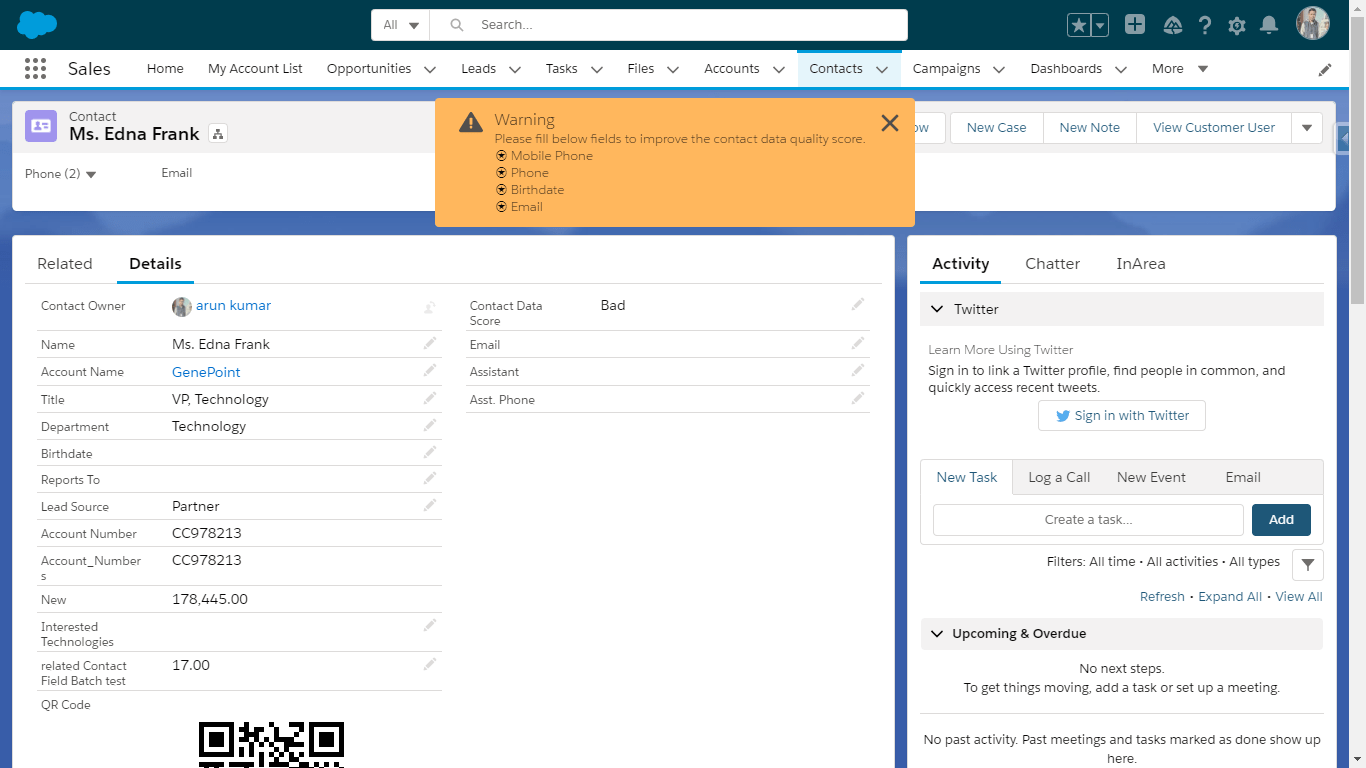Click the Add task button
Viewport: 1366px width, 768px height.
[1281, 520]
